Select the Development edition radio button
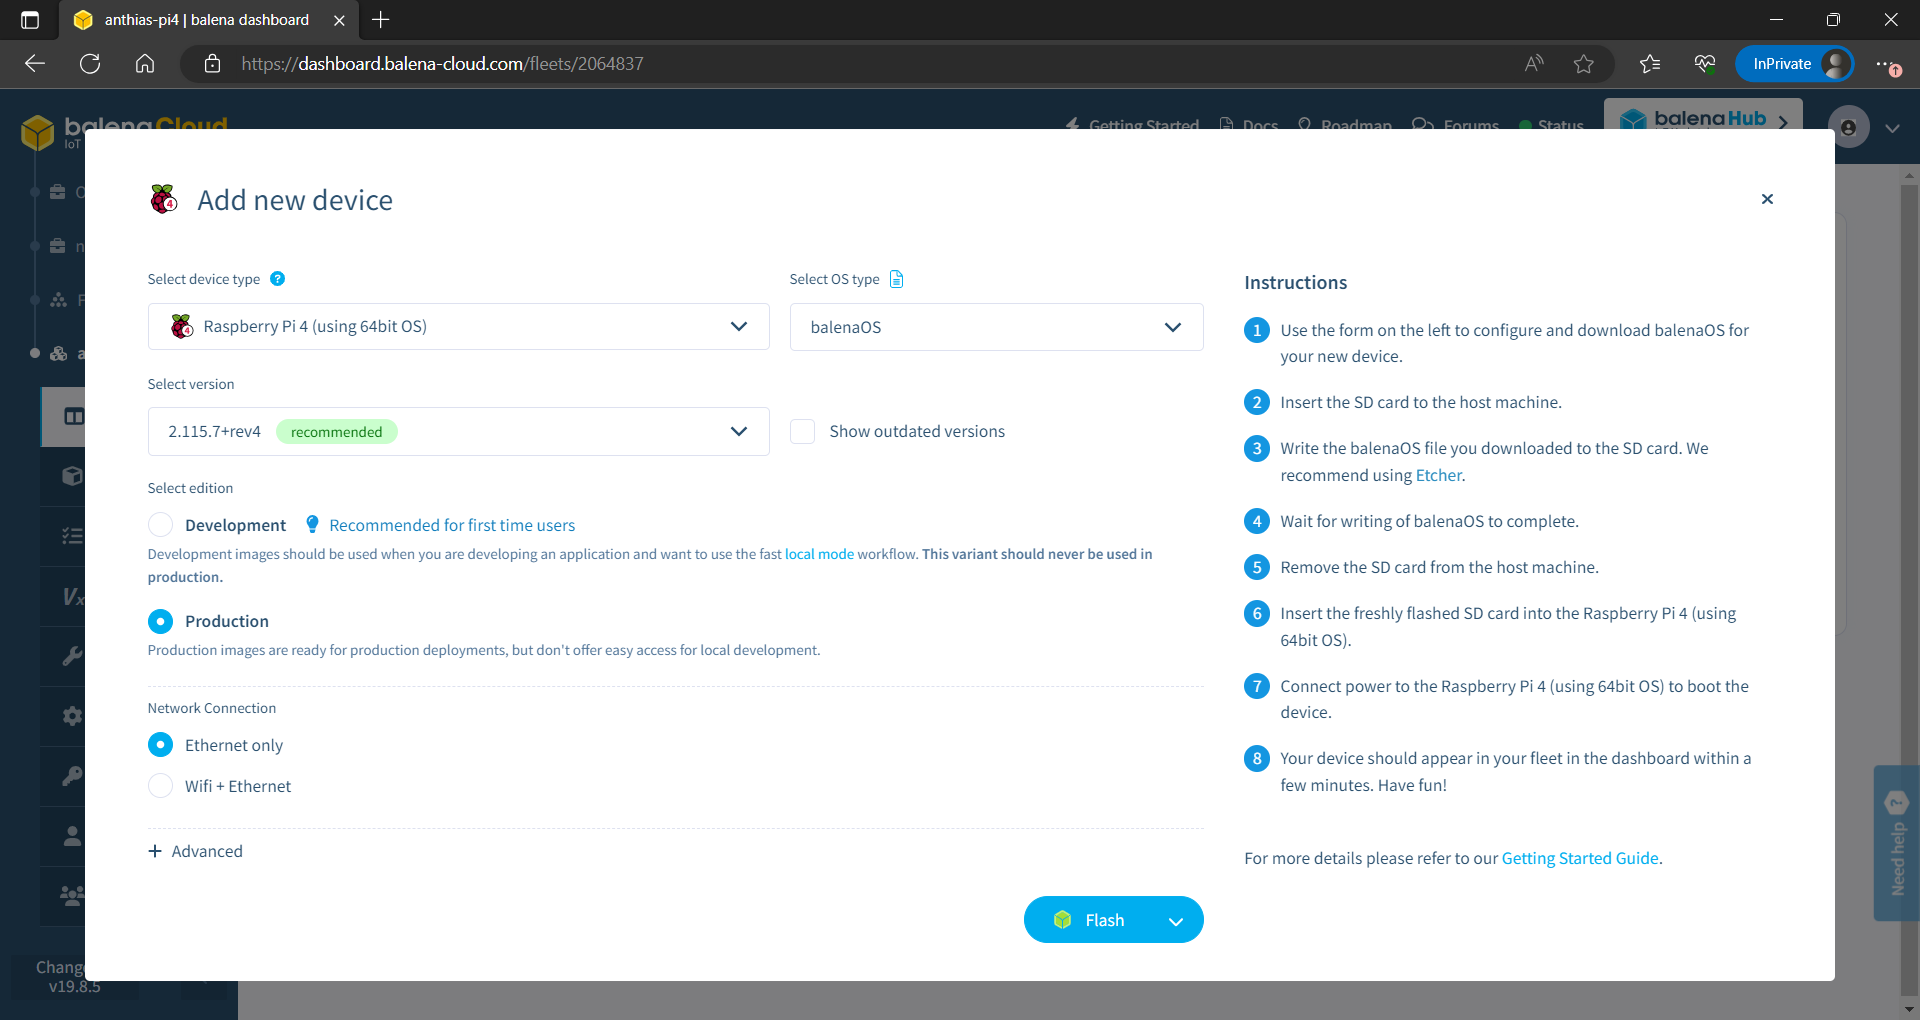The image size is (1920, 1020). [160, 525]
